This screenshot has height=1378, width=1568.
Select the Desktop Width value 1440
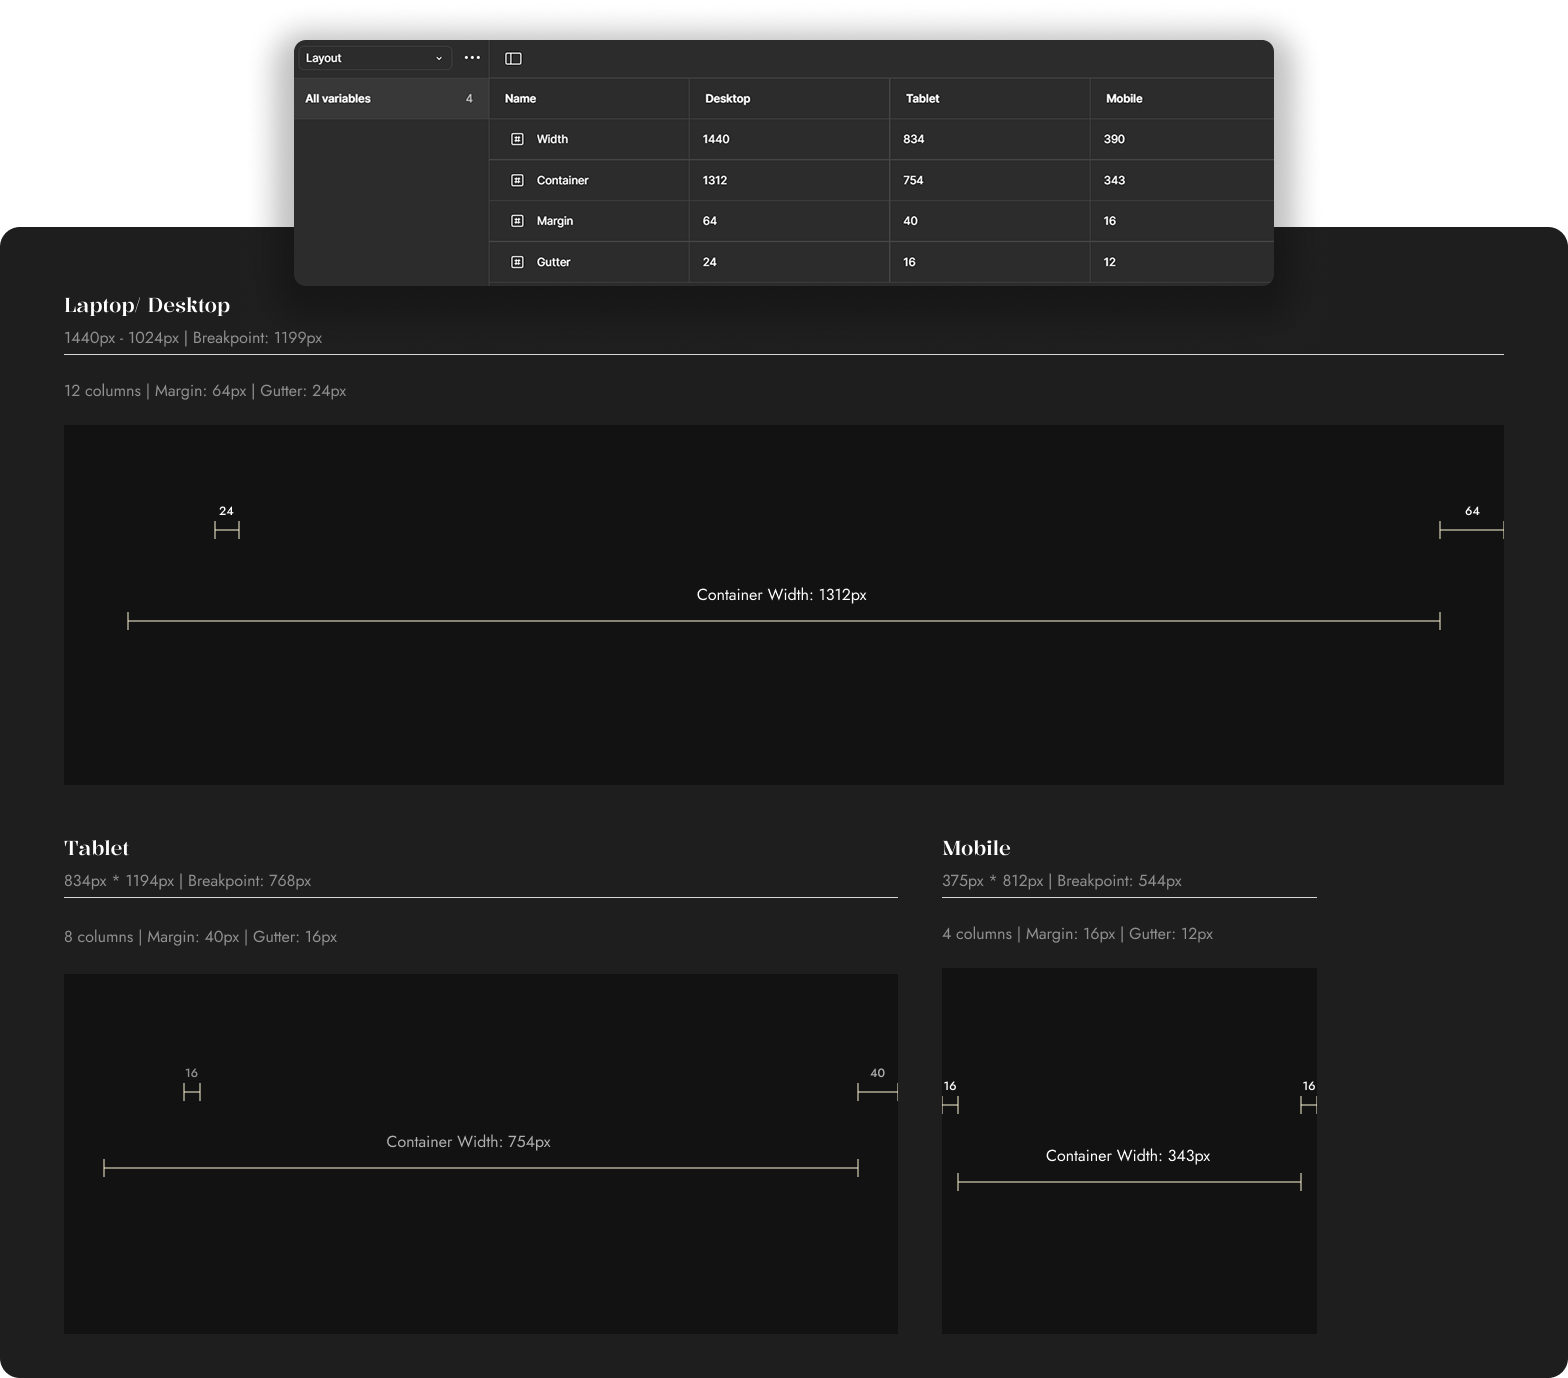pos(716,139)
